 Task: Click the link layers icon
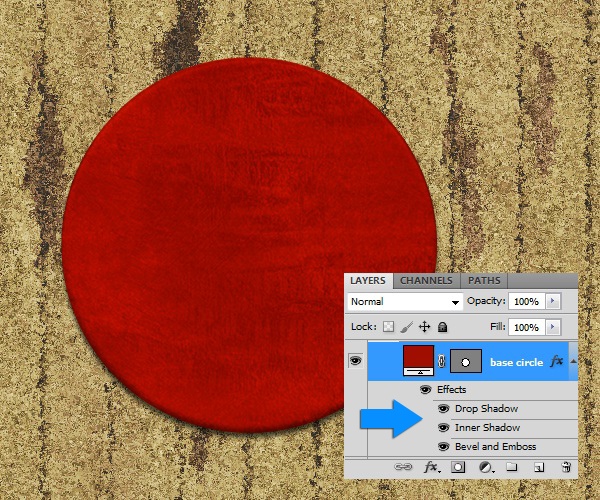coord(404,466)
